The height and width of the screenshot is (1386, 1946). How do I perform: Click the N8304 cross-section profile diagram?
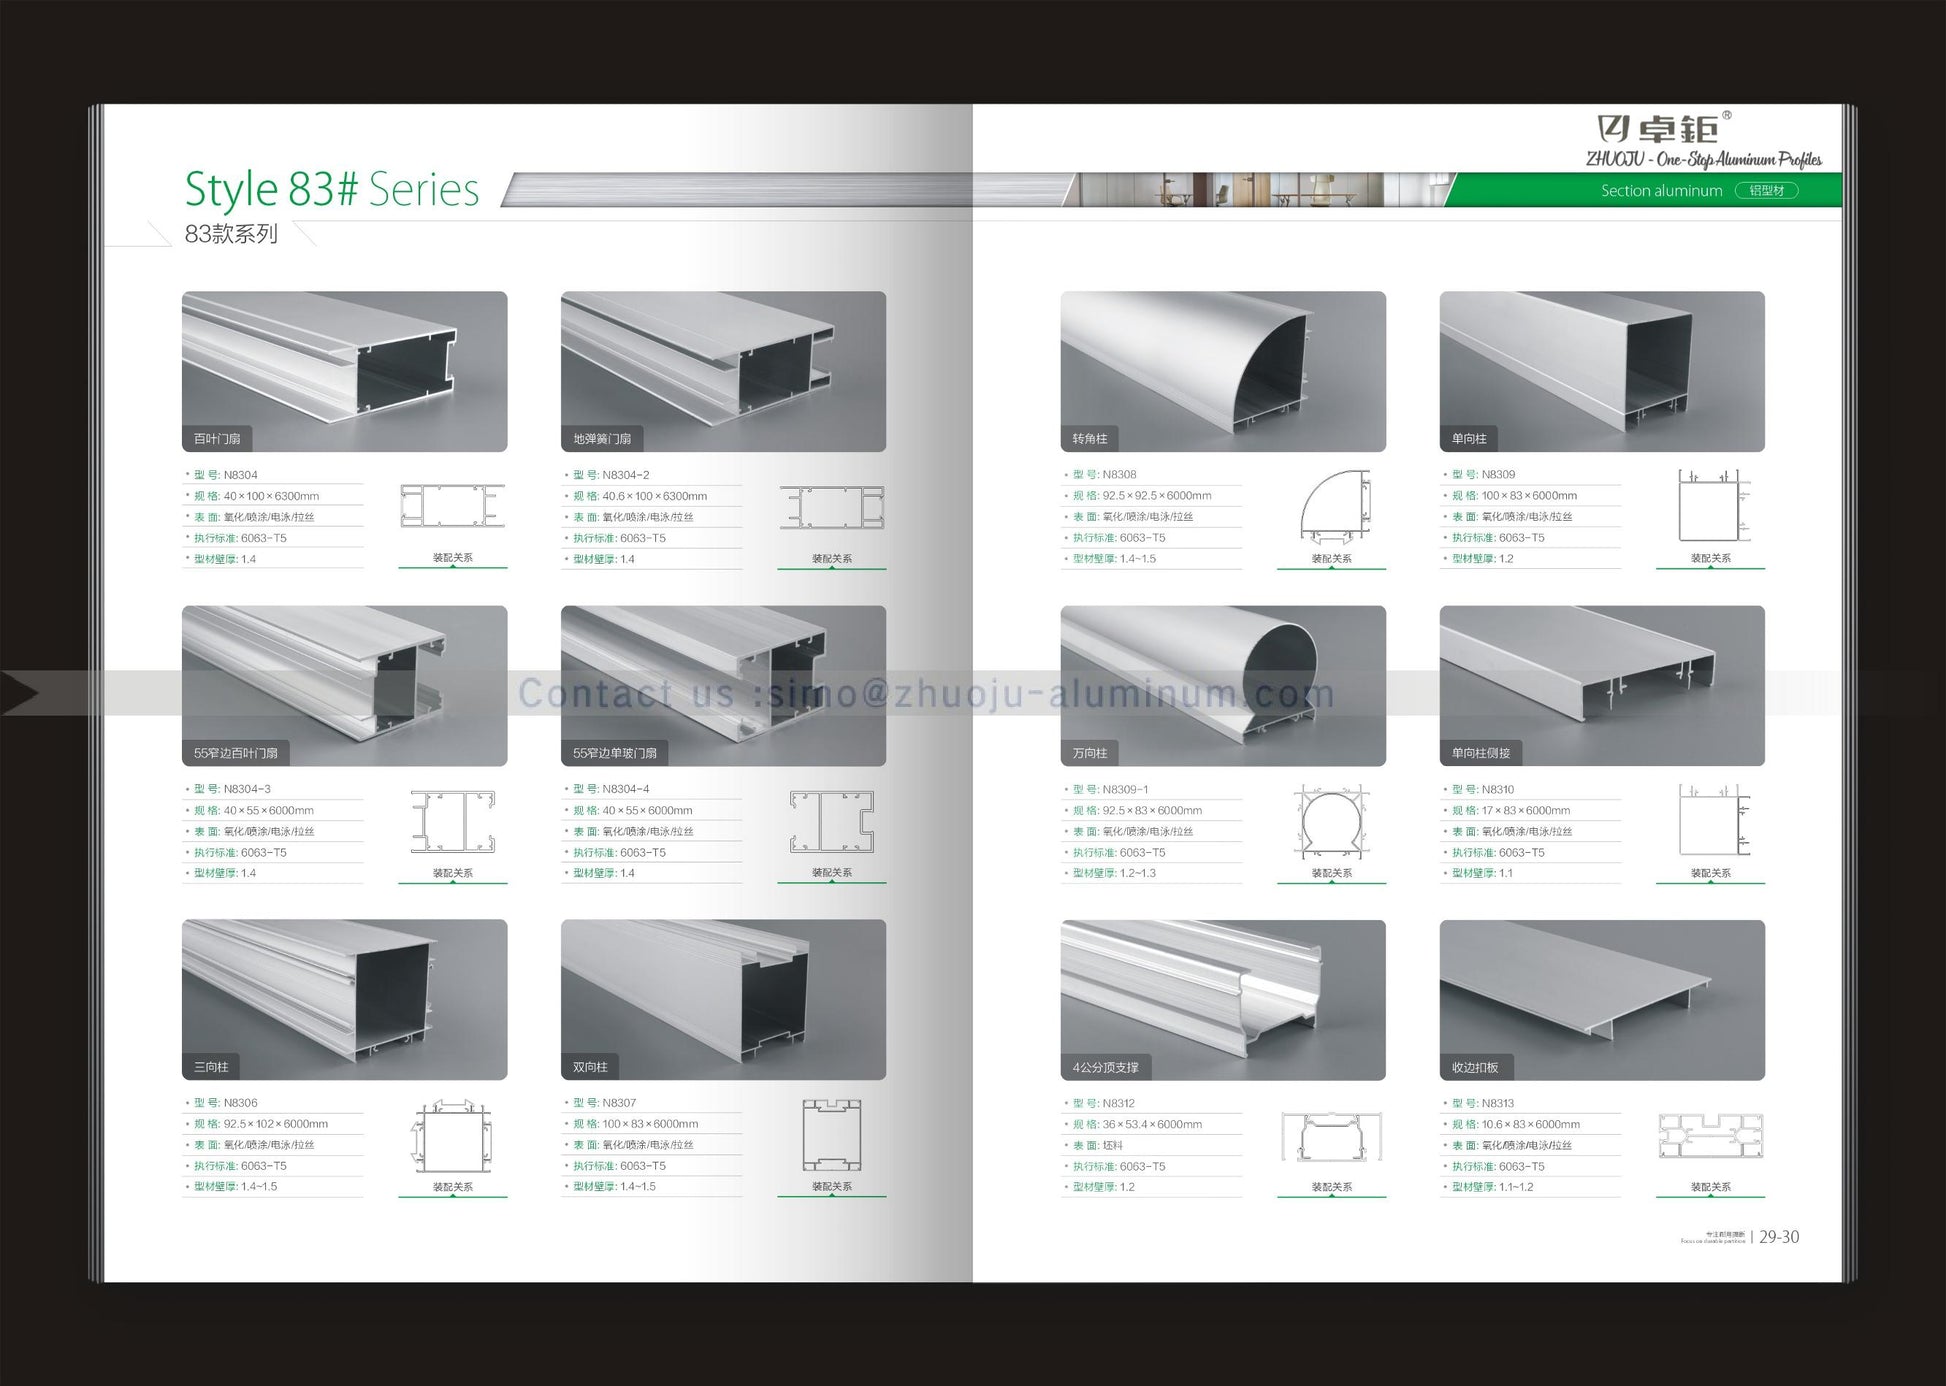[x=452, y=506]
